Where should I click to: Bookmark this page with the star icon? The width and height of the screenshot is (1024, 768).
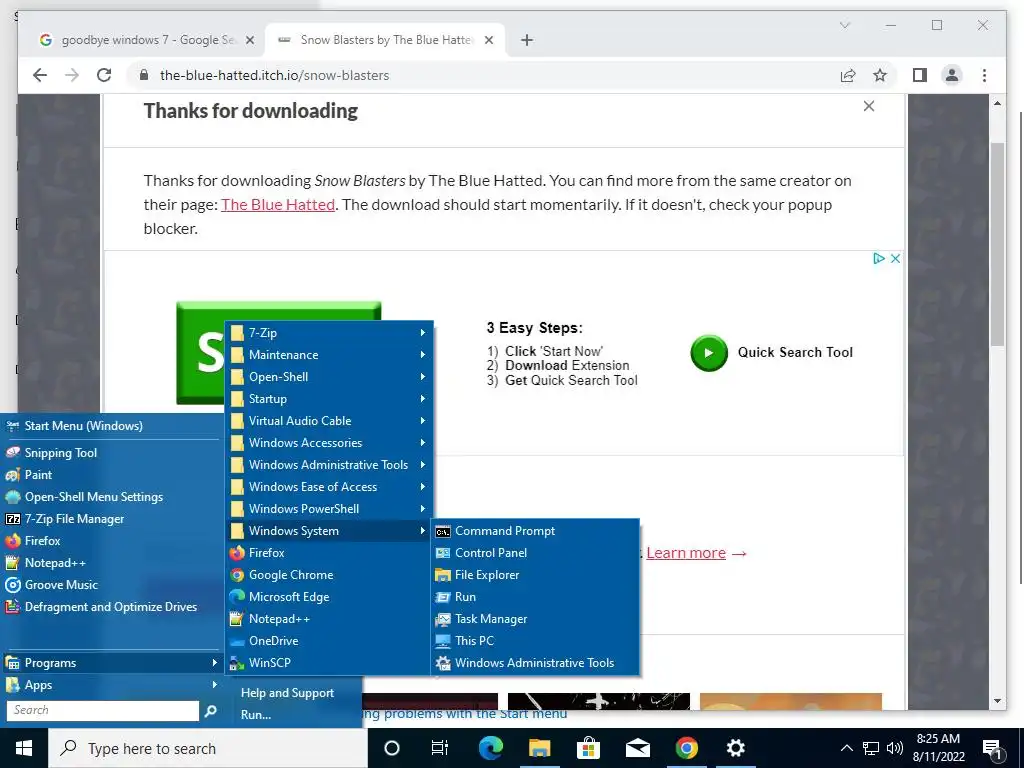click(x=880, y=75)
